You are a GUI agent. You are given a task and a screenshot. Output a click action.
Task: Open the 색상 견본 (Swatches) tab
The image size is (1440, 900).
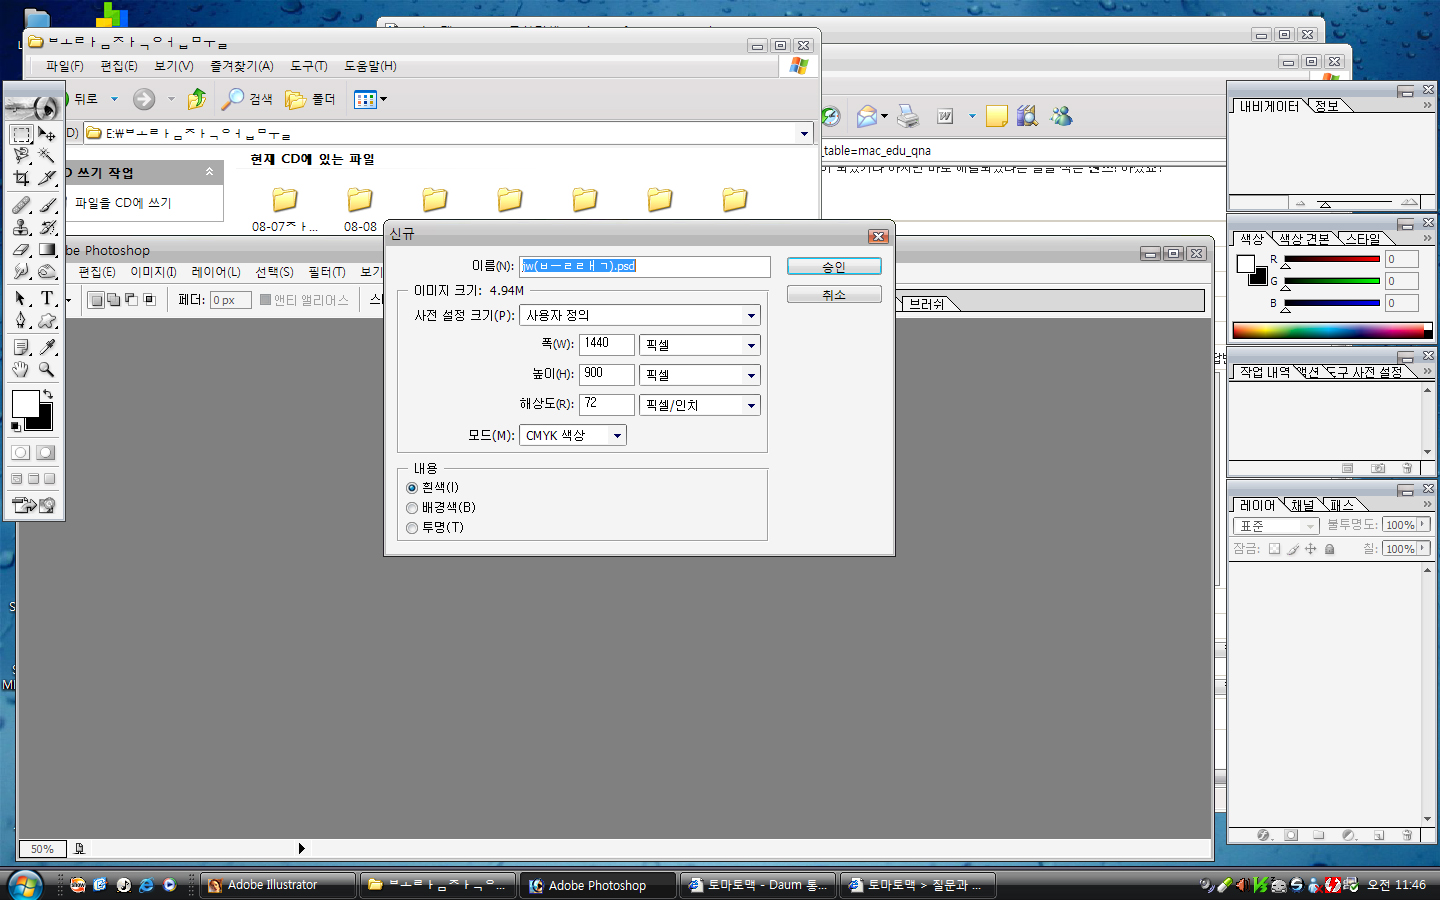pos(1304,239)
